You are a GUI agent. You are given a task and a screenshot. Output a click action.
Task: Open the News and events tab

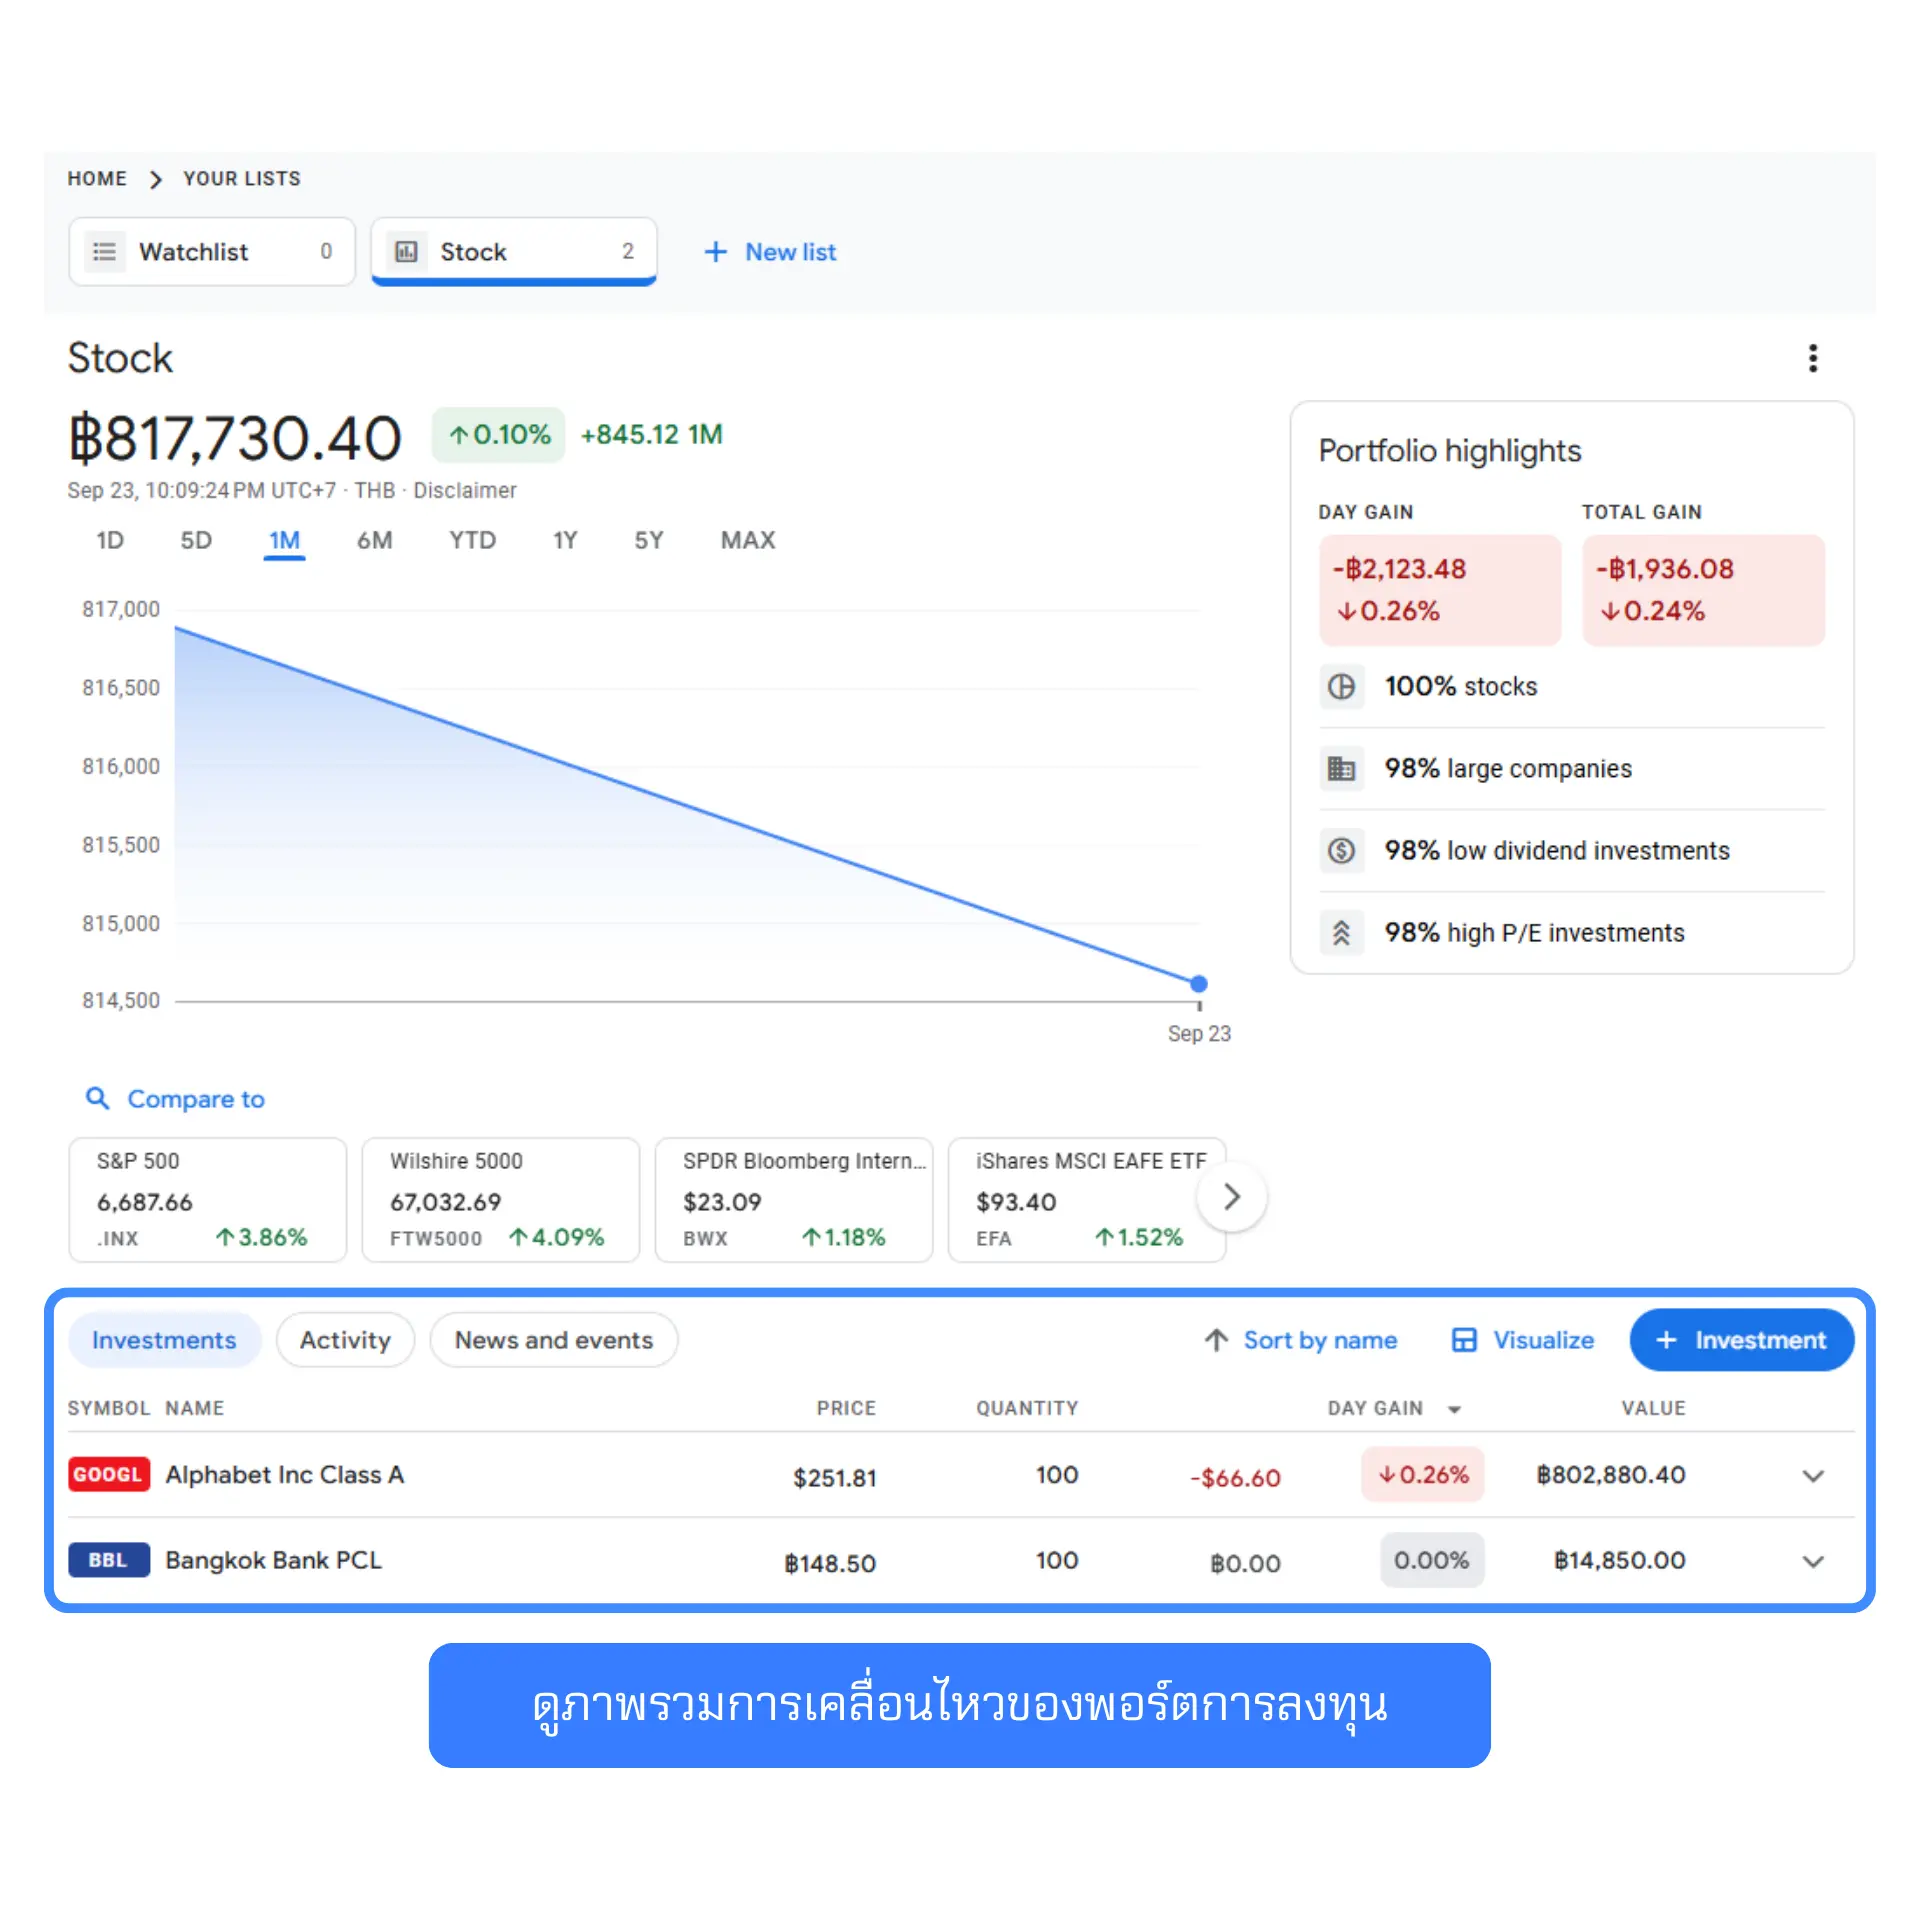tap(553, 1340)
